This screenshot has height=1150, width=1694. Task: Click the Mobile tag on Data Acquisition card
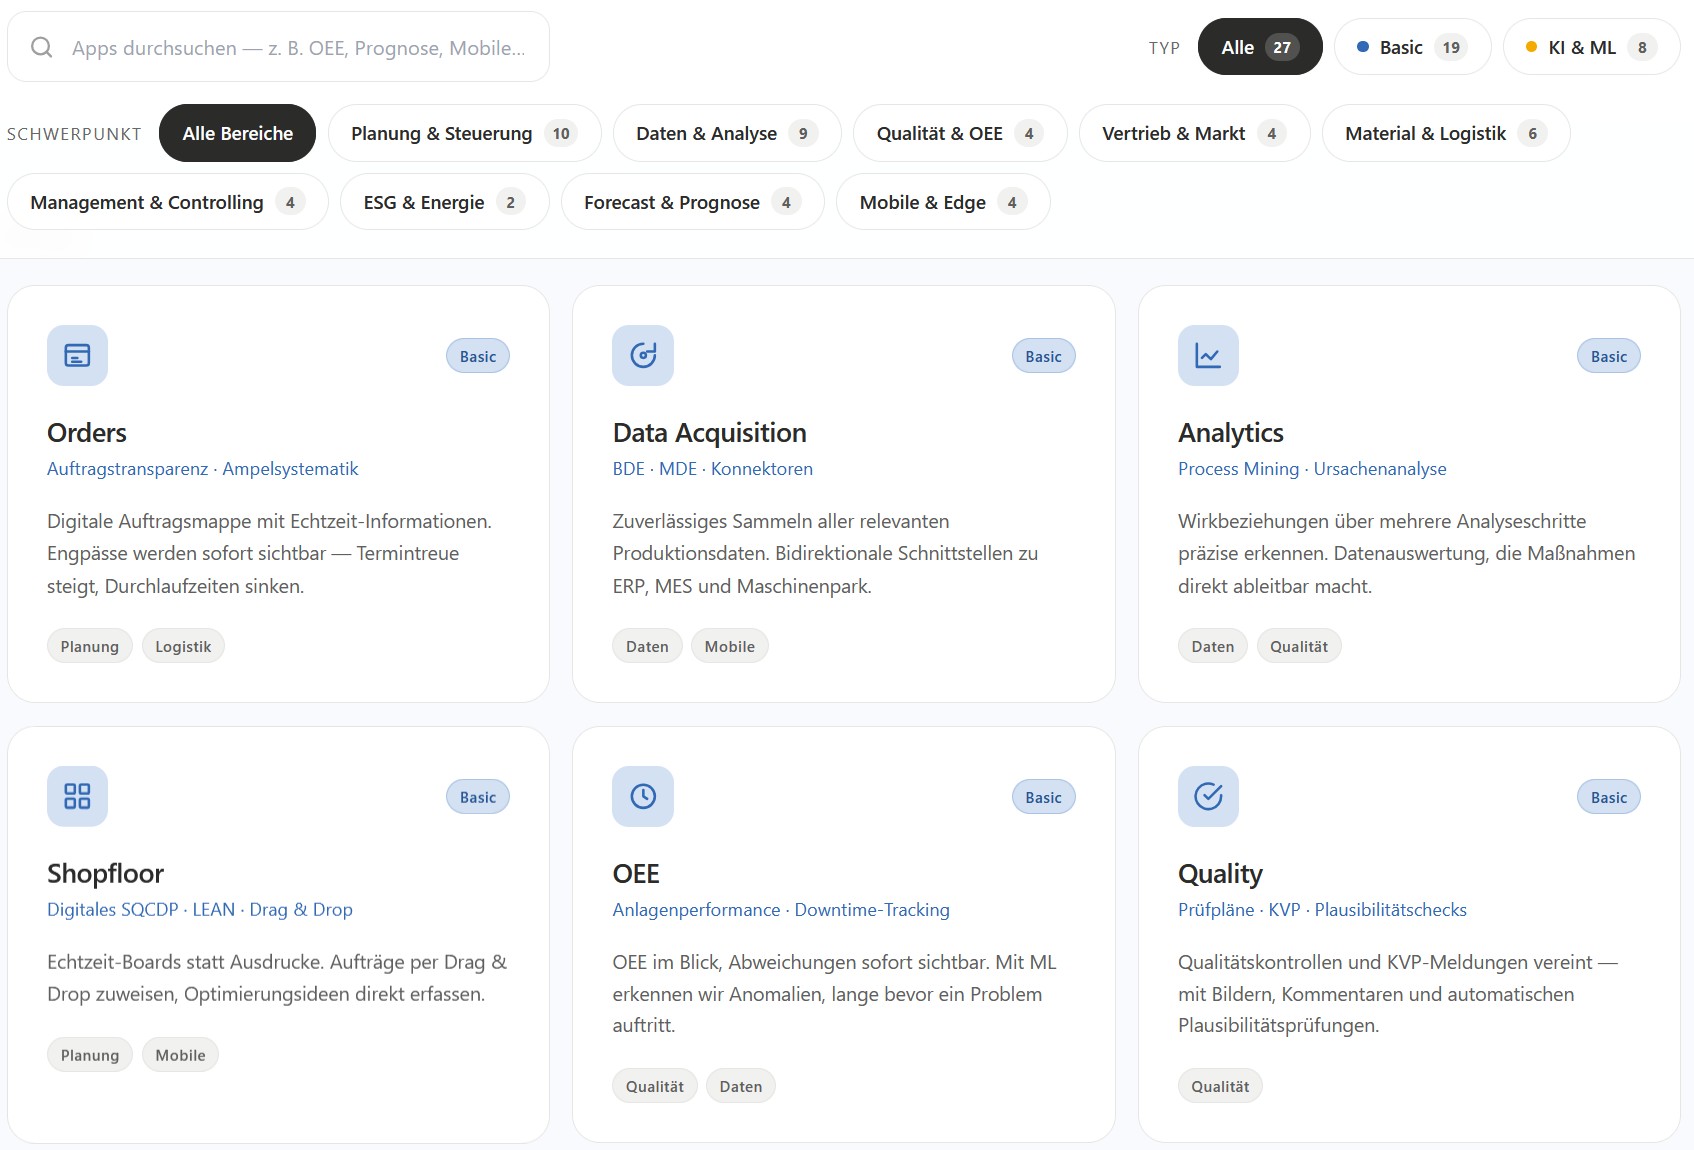730,646
